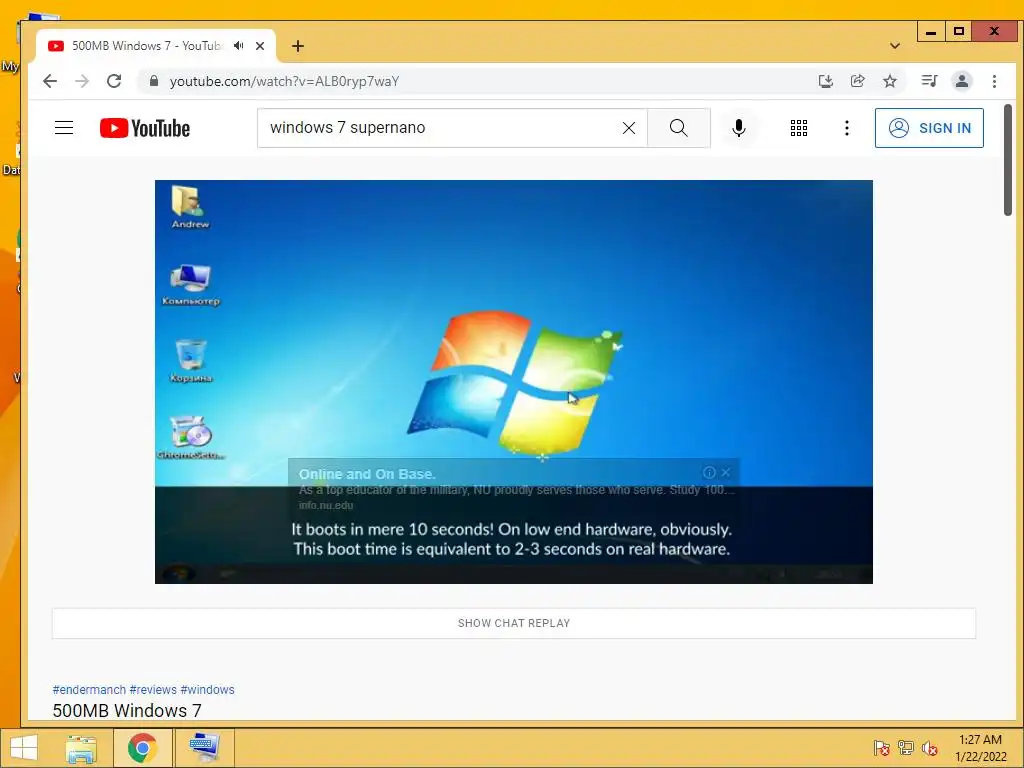Open the YouTube hamburger guide menu
This screenshot has height=768, width=1024.
[x=64, y=127]
